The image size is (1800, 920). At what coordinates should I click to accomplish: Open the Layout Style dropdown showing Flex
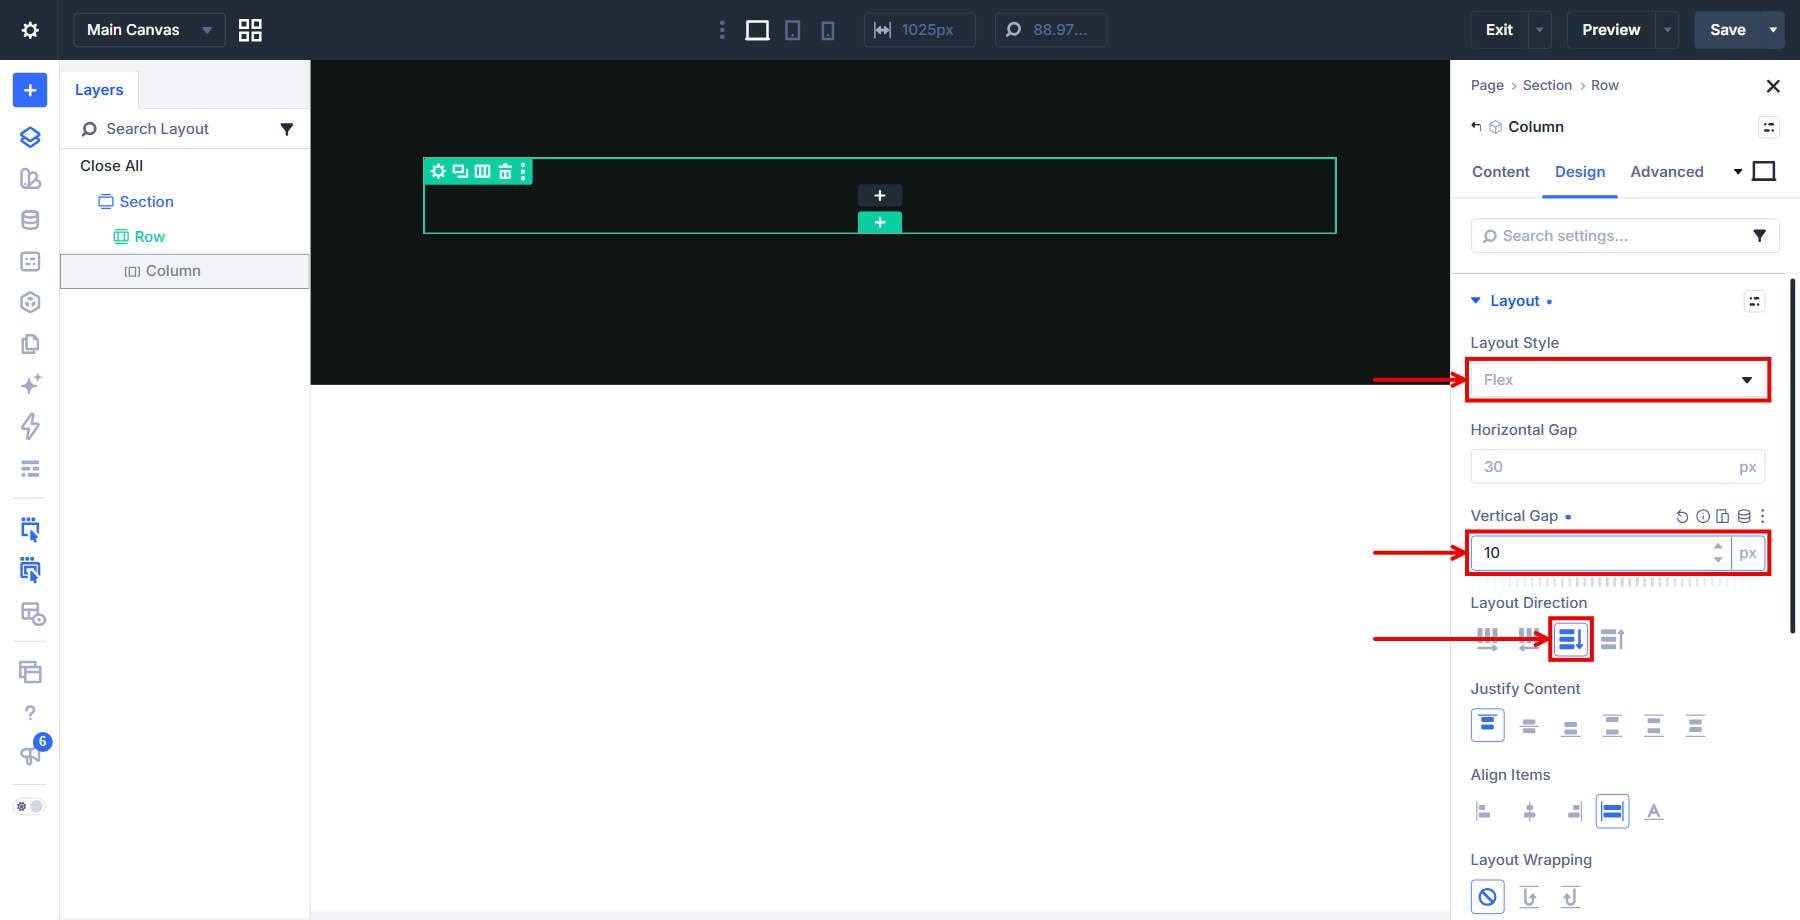(x=1618, y=380)
